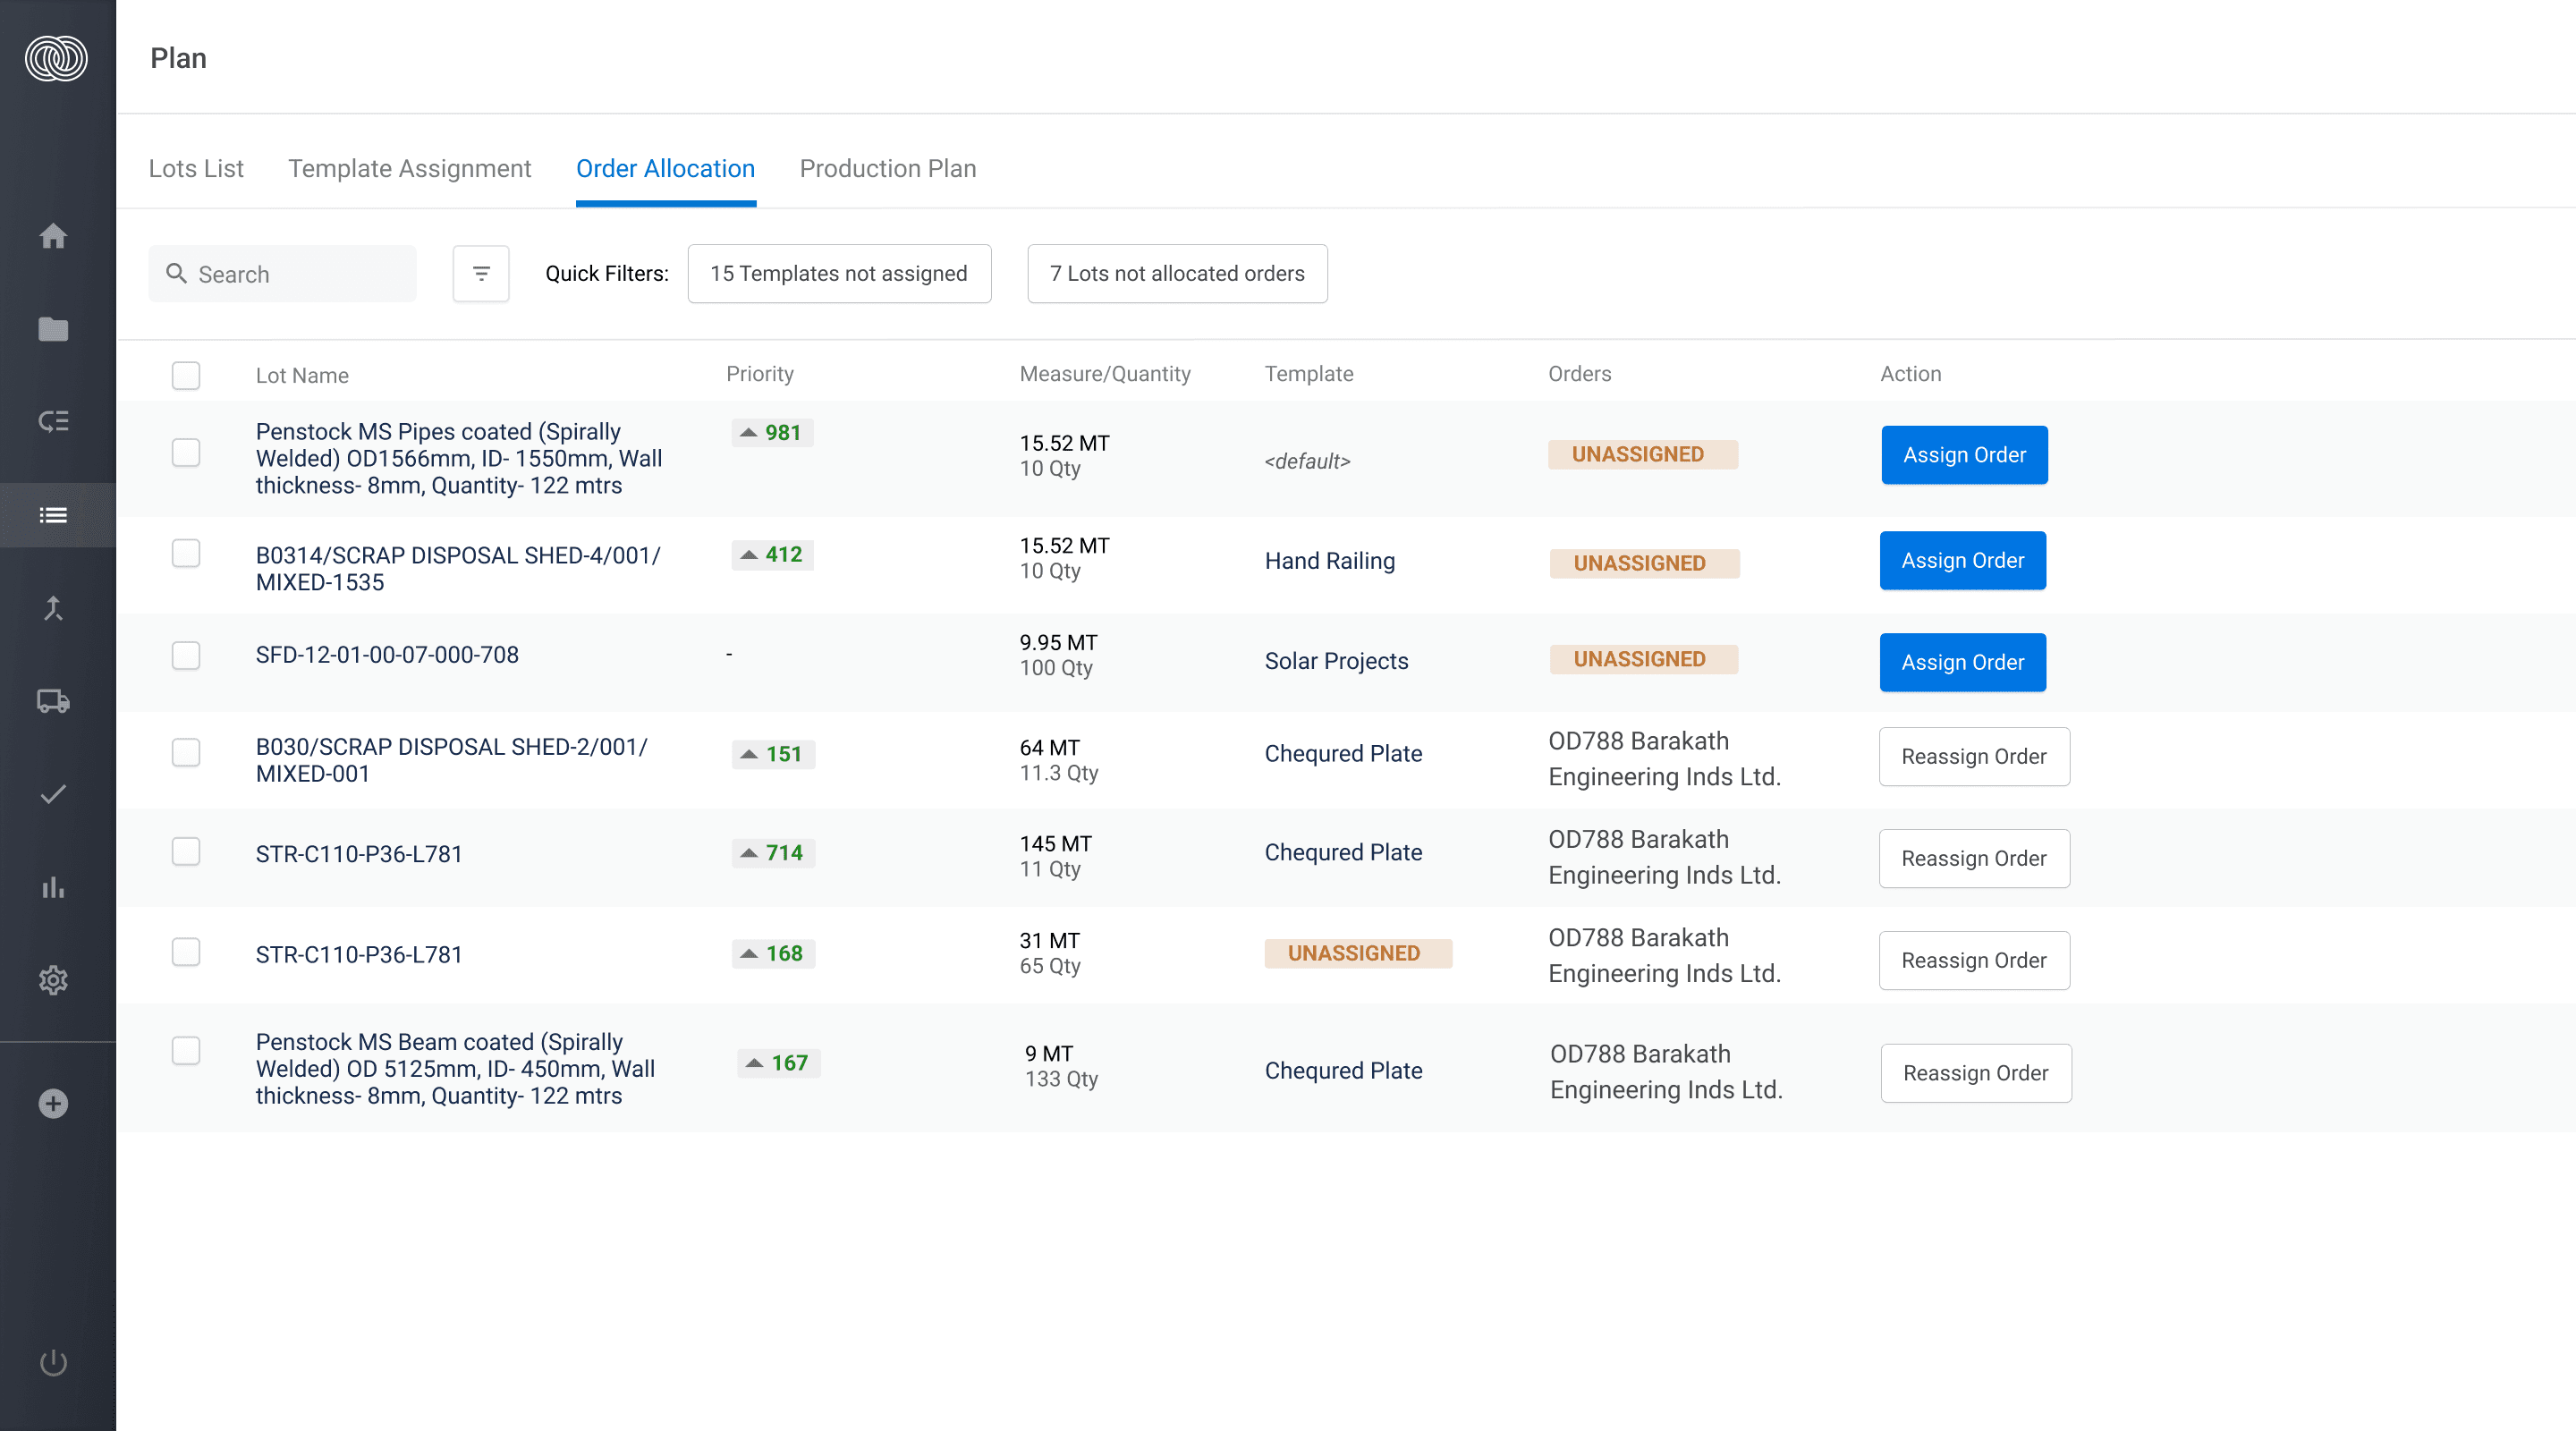This screenshot has width=2576, height=1431.
Task: Apply the 7 Lots not allocated filter
Action: point(1177,273)
